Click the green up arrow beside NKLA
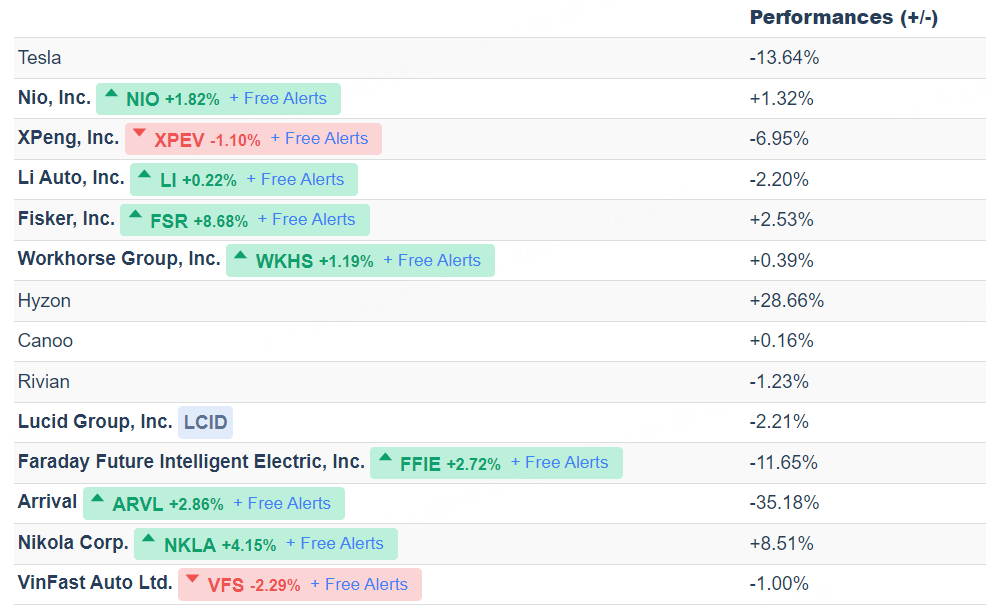Viewport: 992px width, 611px height. click(149, 539)
